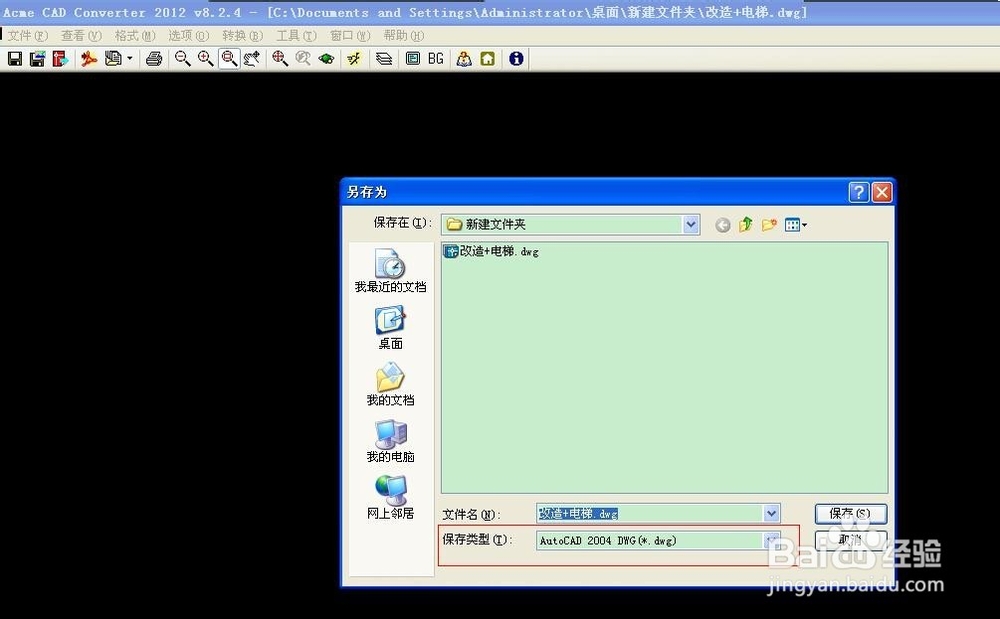
Task: Open the Layers manager toolbar icon
Action: 384,59
